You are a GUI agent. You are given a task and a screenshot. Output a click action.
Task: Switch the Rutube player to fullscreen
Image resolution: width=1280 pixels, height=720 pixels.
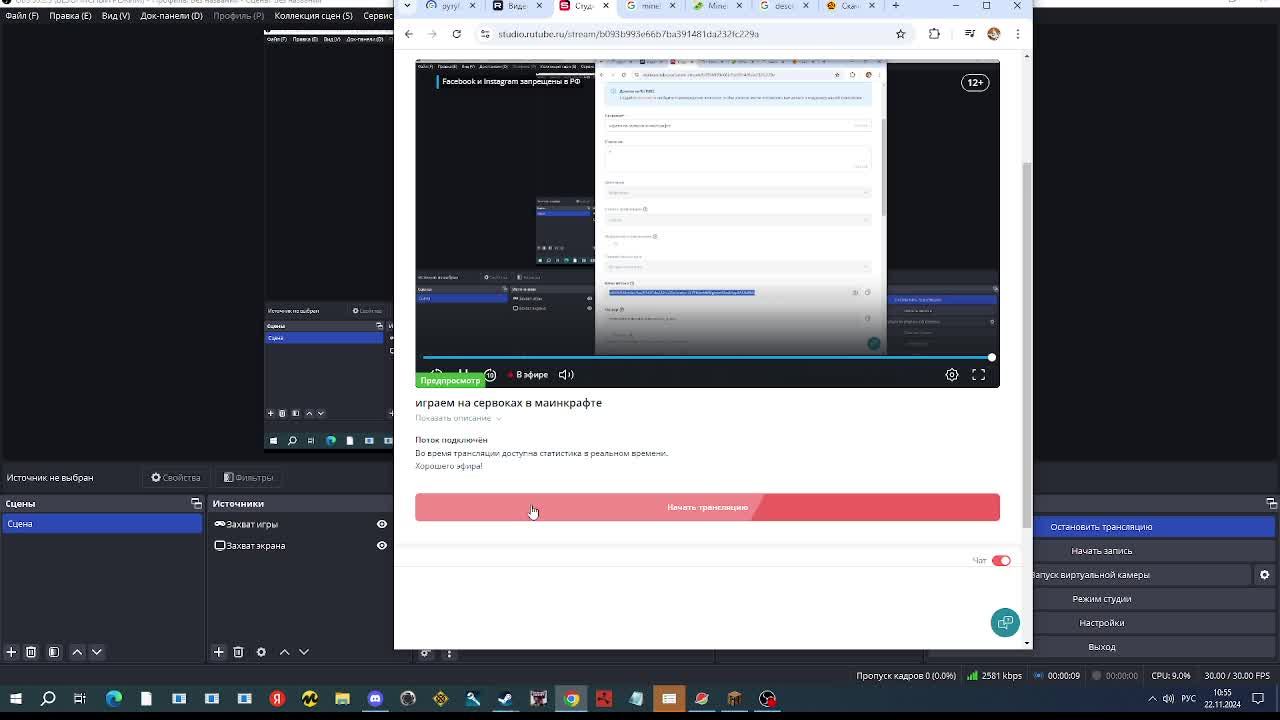(x=979, y=375)
